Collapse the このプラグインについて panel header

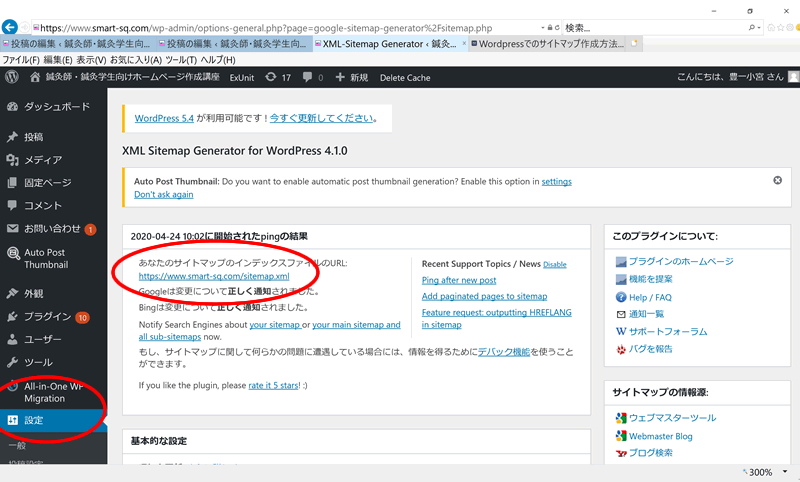(x=695, y=236)
